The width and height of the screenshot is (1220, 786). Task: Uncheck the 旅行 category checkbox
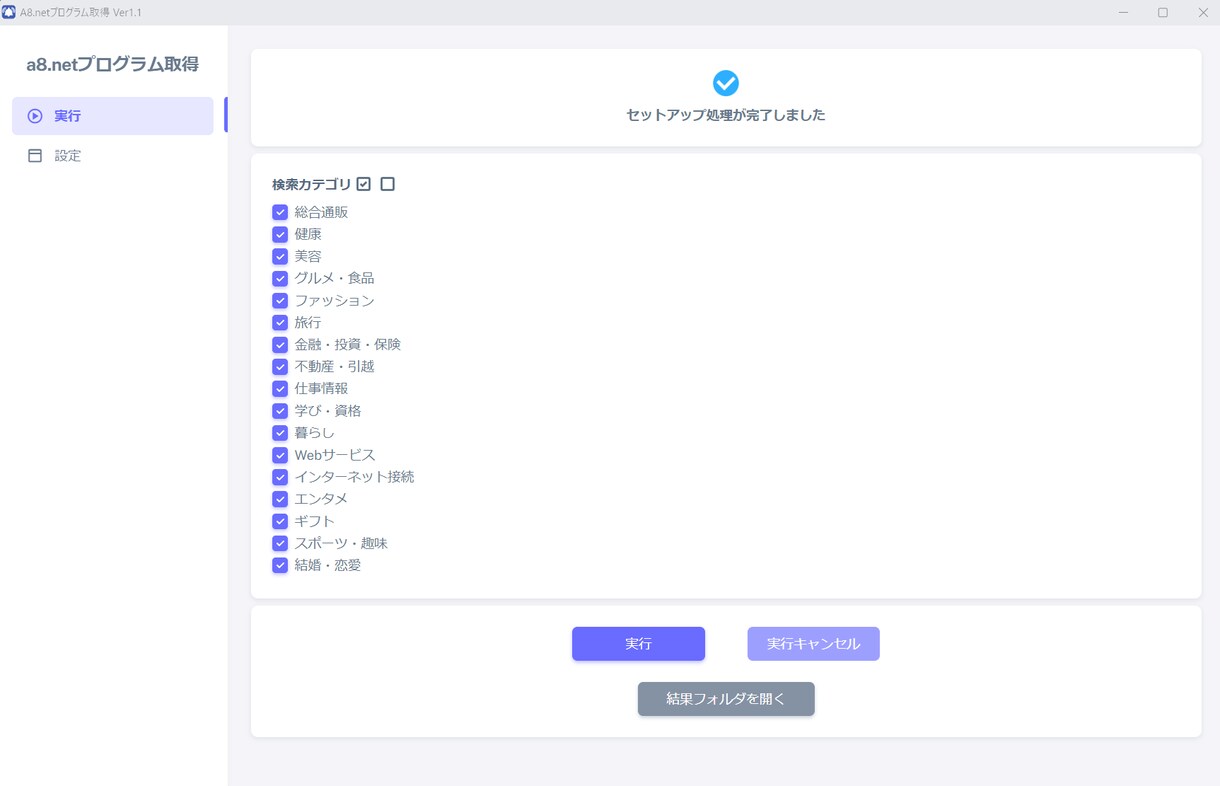pos(280,322)
